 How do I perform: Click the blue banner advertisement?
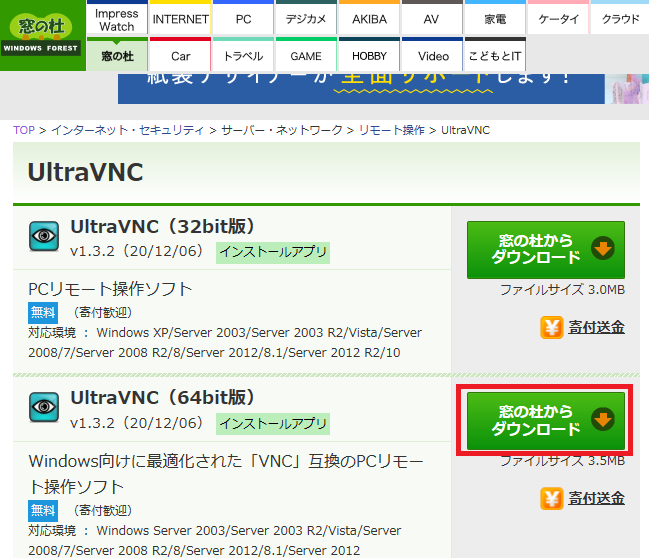pos(361,88)
